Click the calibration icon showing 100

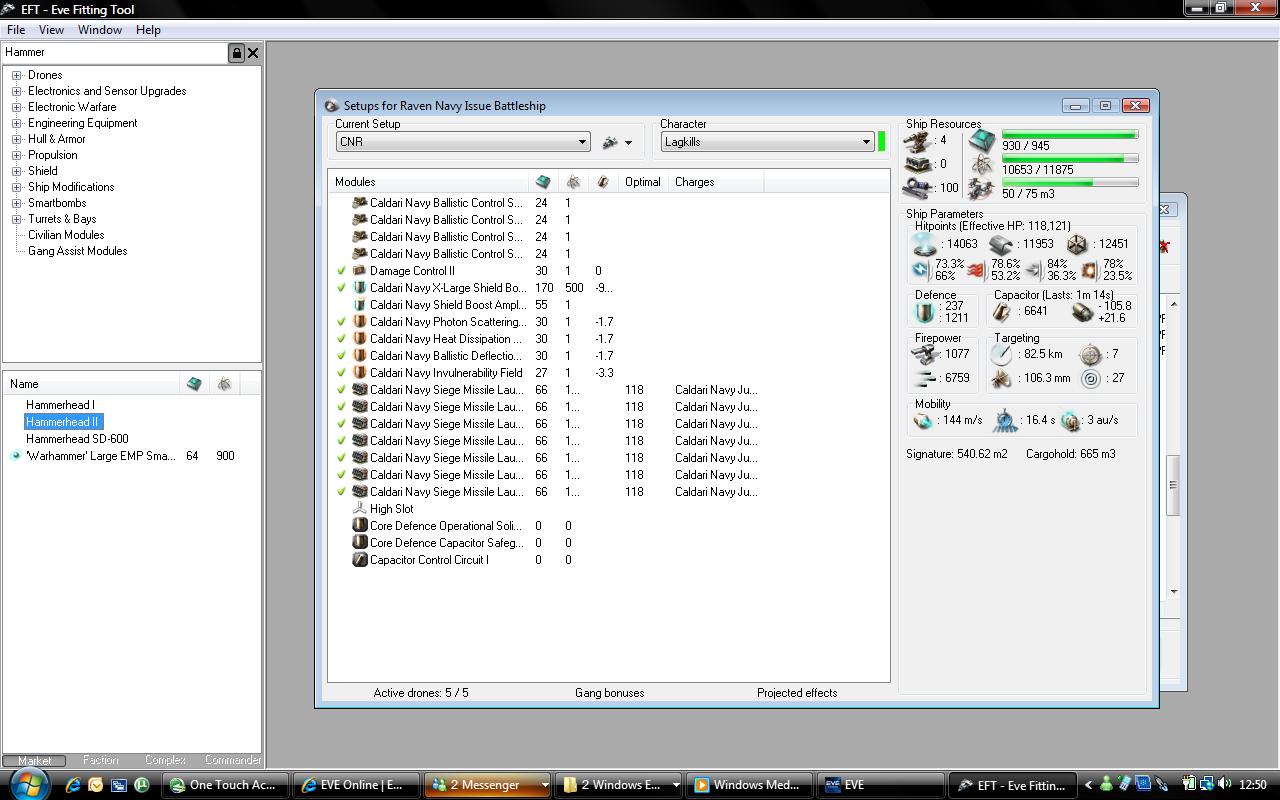(918, 187)
